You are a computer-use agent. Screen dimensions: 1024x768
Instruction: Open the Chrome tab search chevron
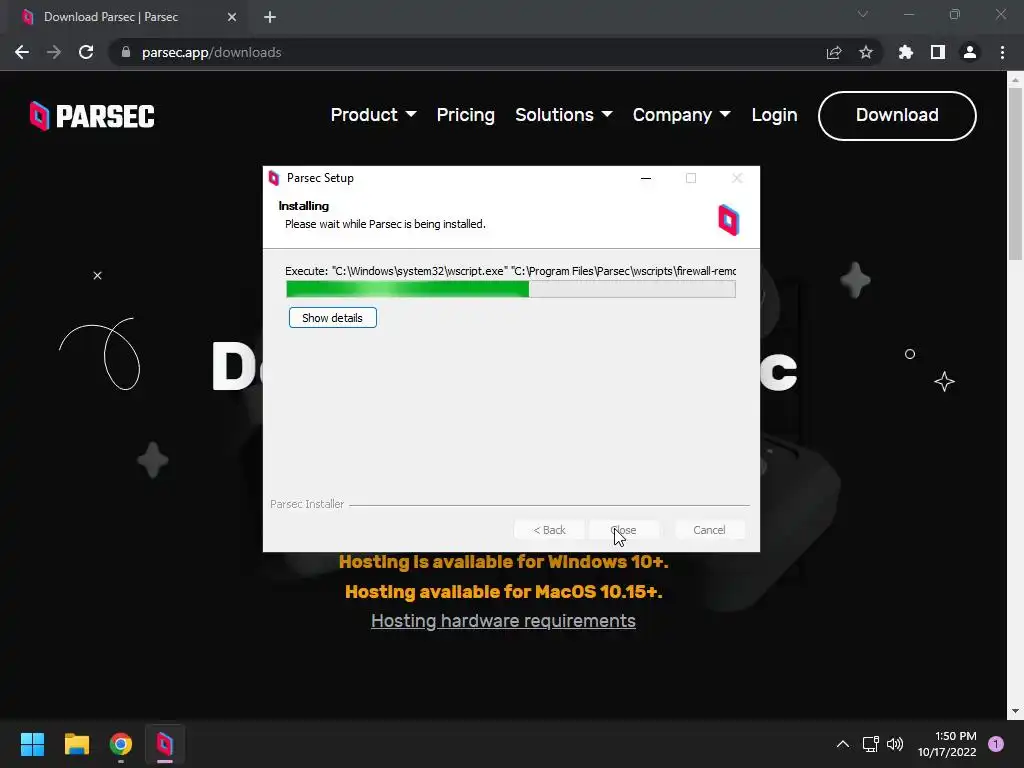pyautogui.click(x=863, y=14)
